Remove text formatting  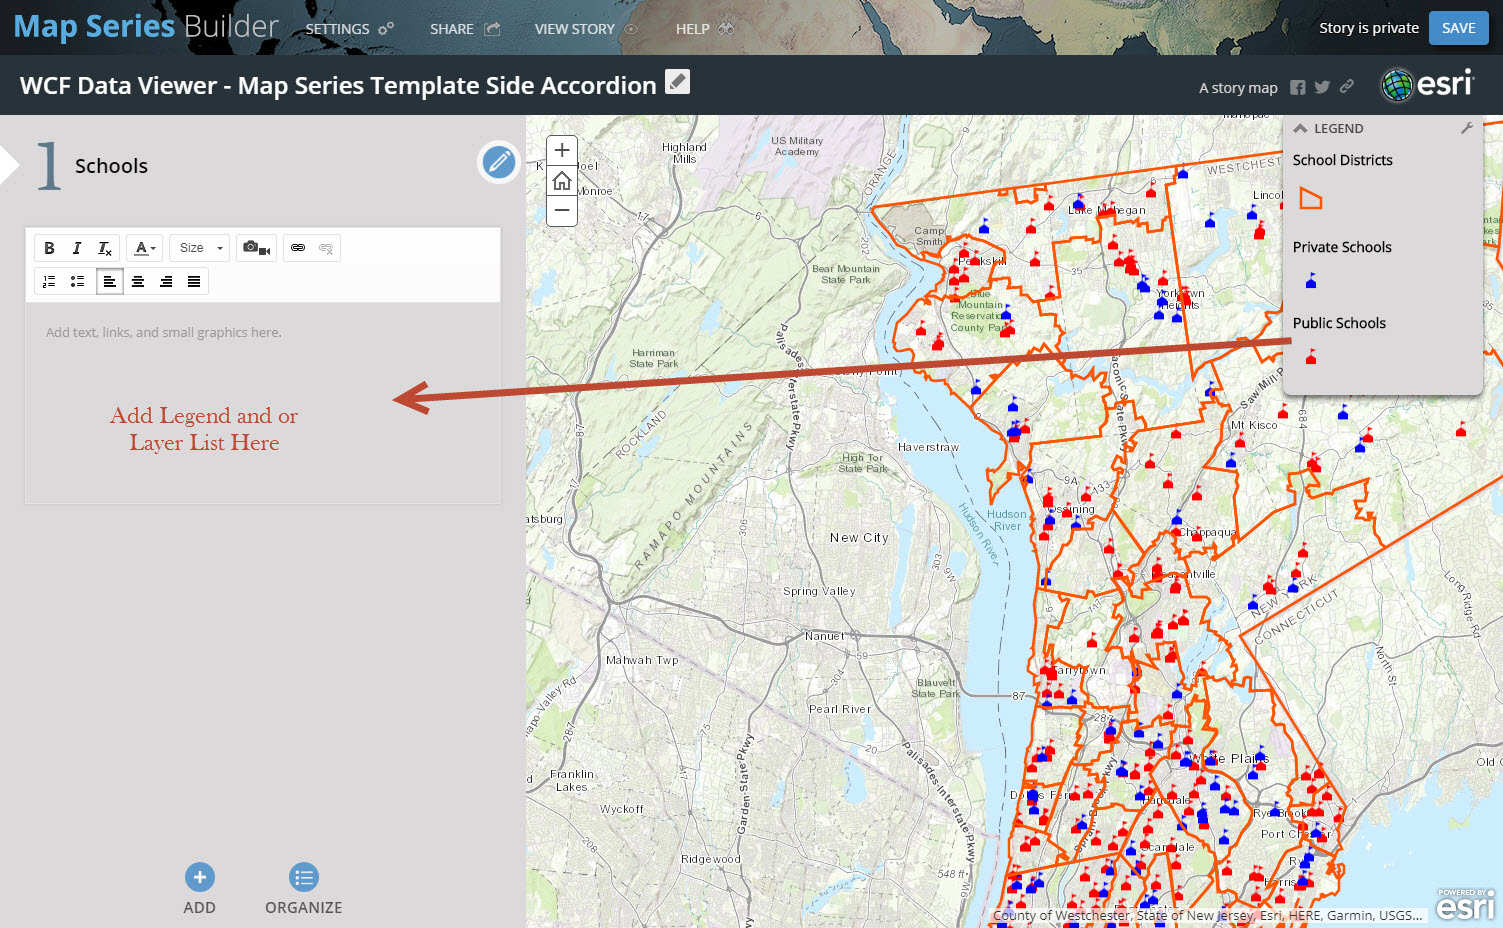tap(105, 248)
